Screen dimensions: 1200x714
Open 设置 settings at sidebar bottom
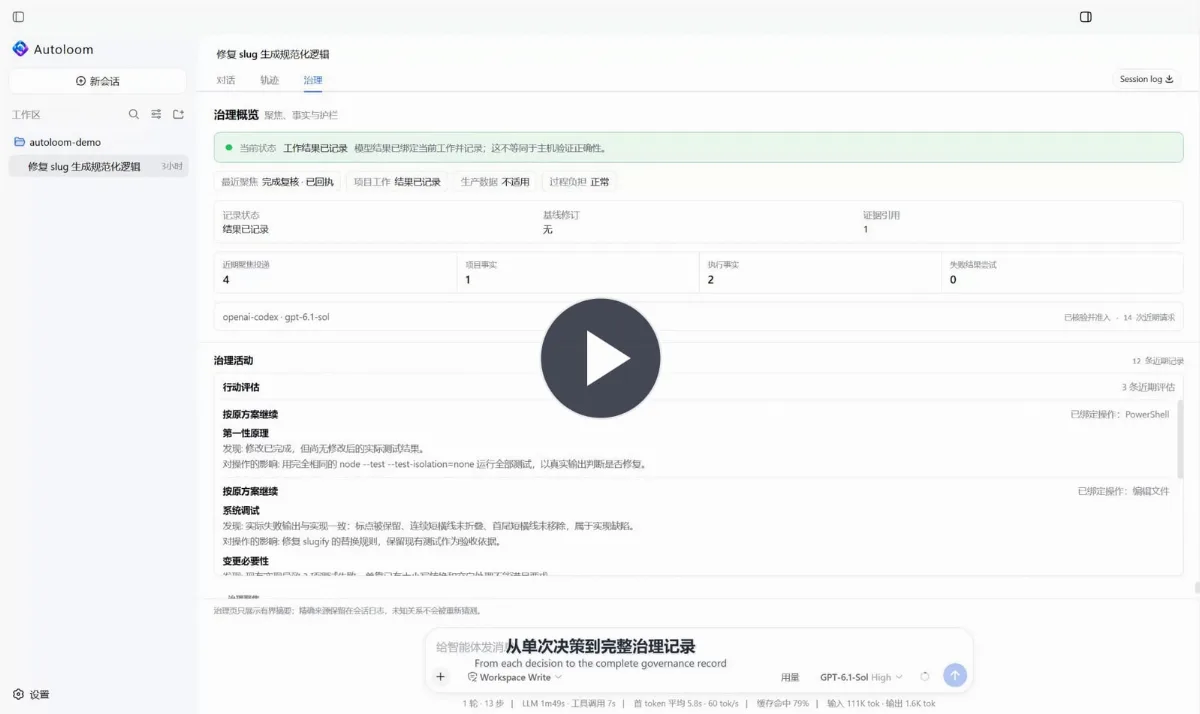click(x=31, y=694)
